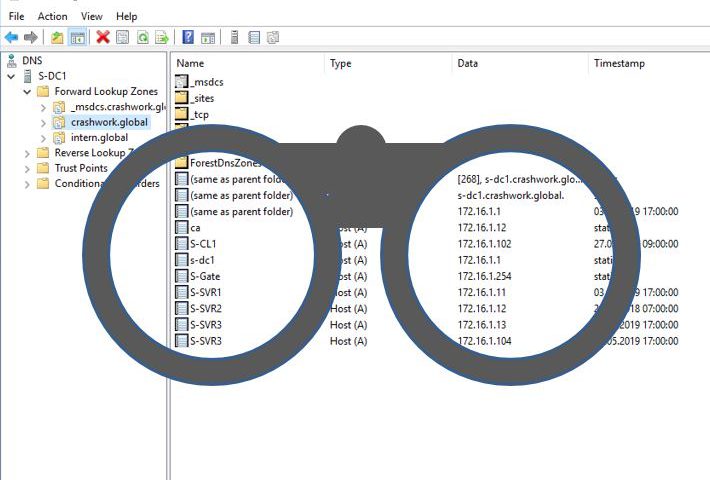
Task: Click the Back arrow in toolbar
Action: click(x=11, y=37)
